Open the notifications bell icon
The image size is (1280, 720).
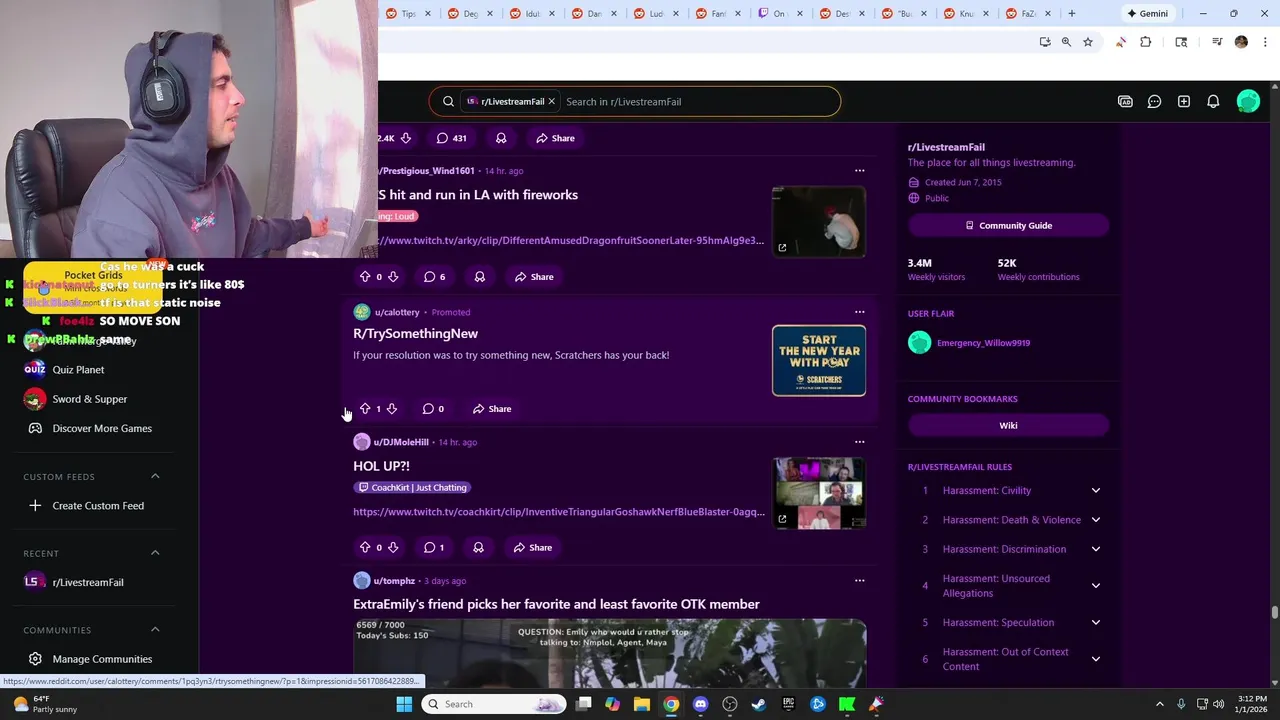coord(1213,101)
